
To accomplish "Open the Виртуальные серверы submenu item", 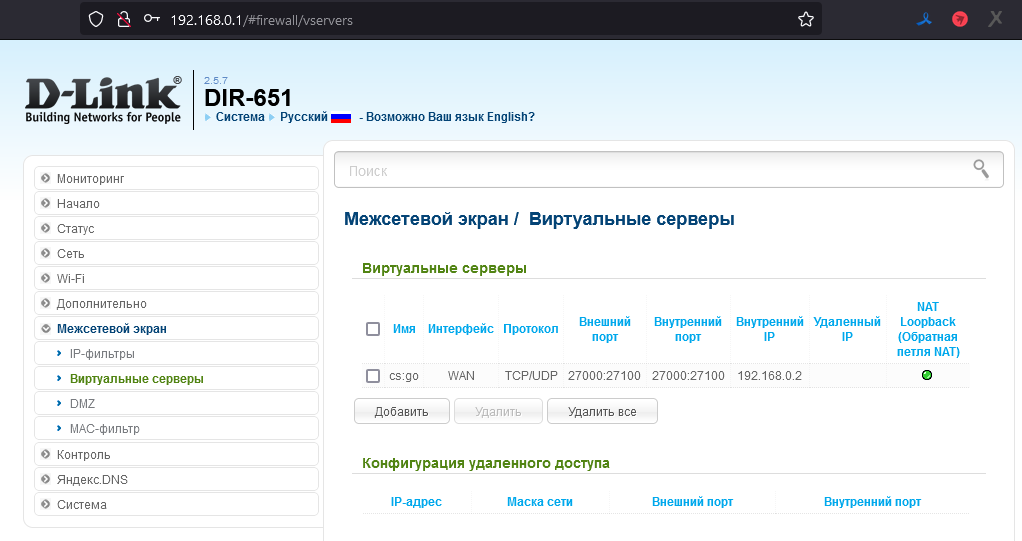I will click(176, 378).
